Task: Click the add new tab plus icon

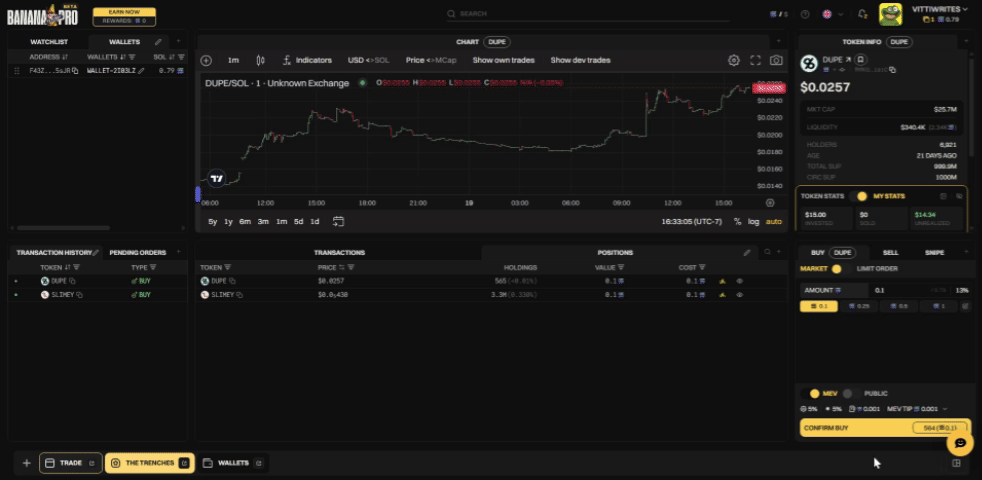Action: [x=26, y=463]
